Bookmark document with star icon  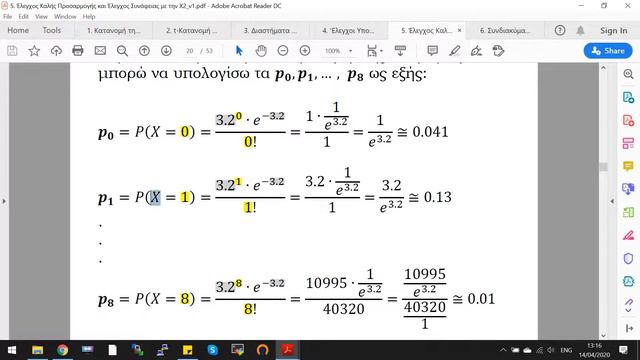point(34,51)
